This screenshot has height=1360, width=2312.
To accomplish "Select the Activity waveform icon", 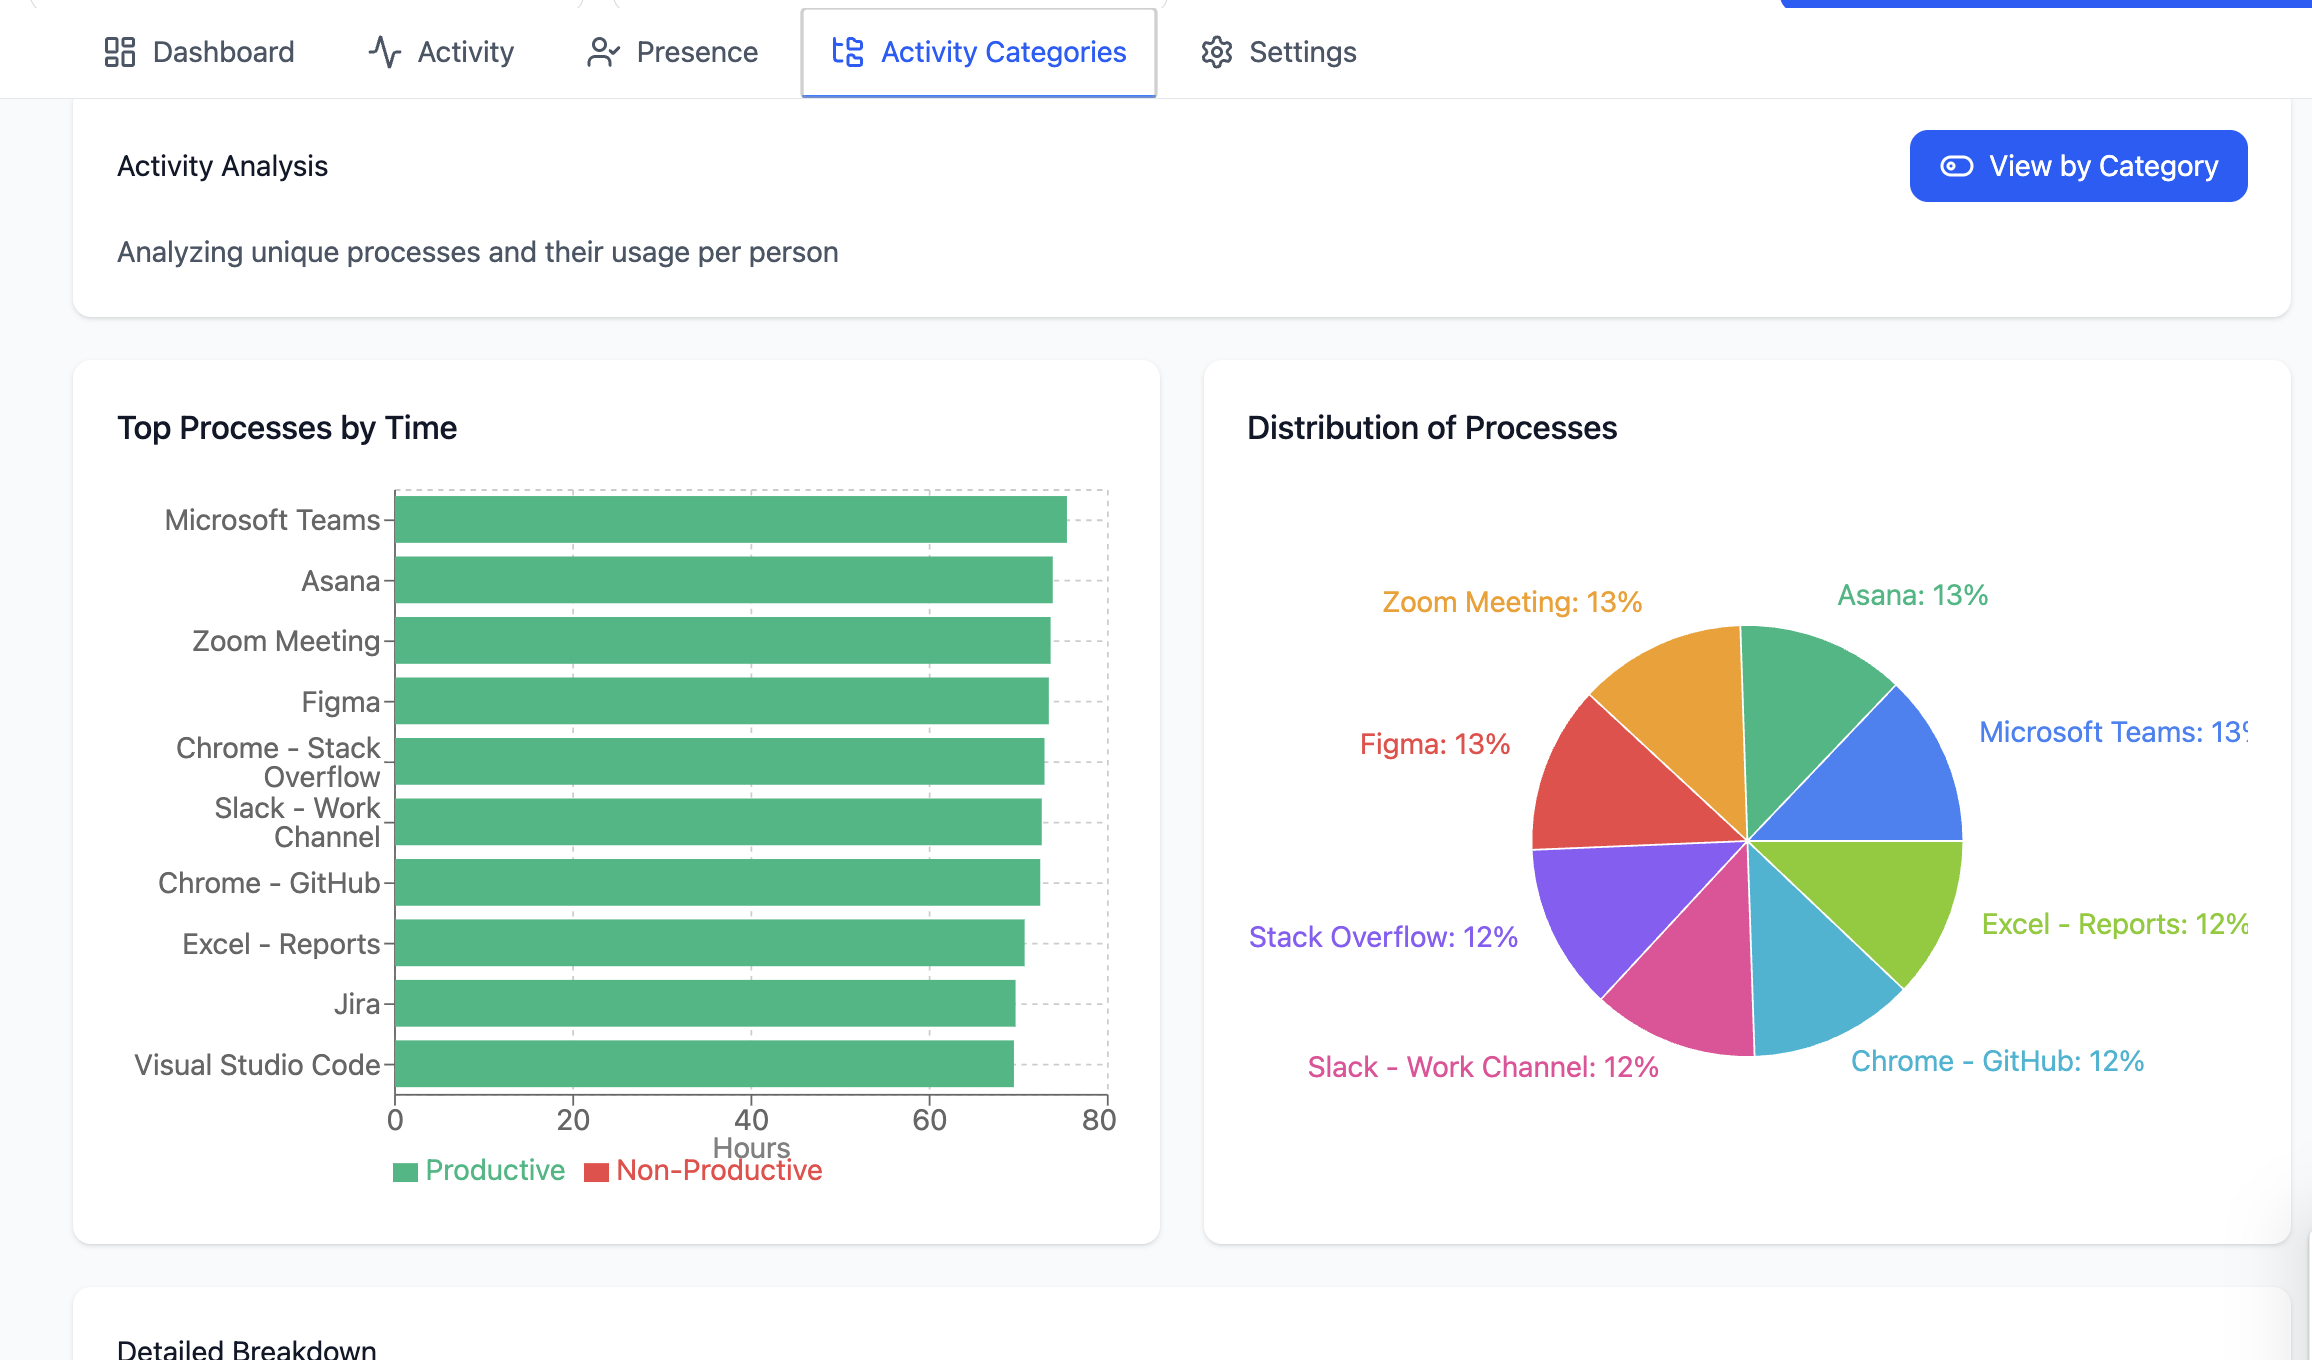I will point(384,51).
